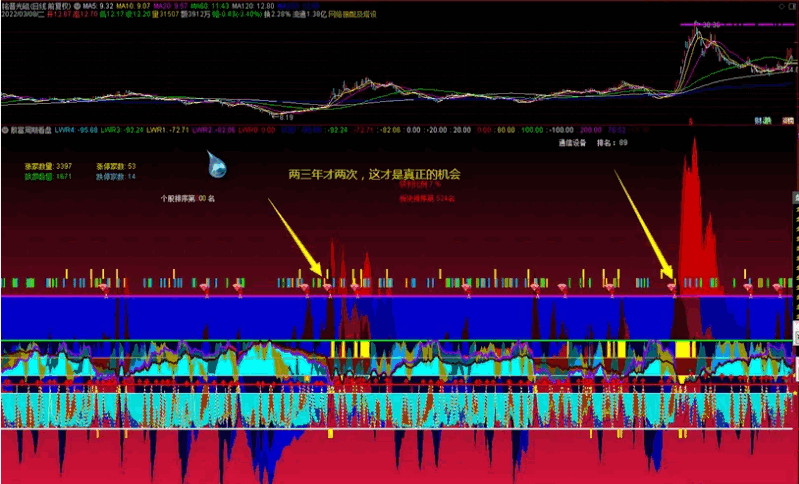Click the round icon after the stock title
The image size is (799, 484).
coord(77,6)
